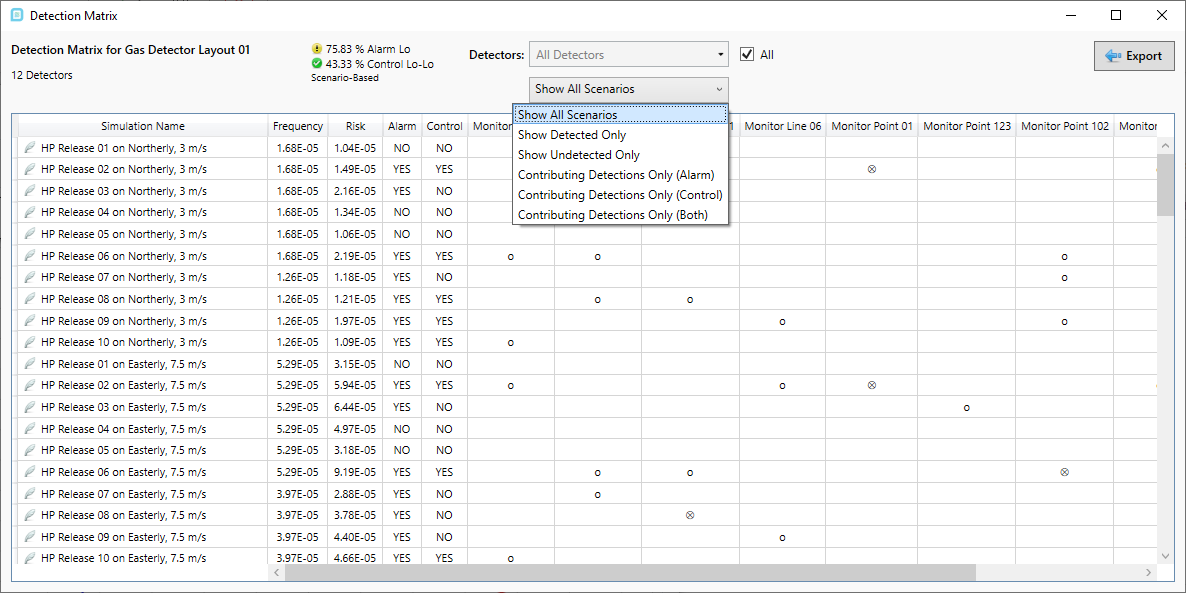The width and height of the screenshot is (1186, 593).
Task: Uncheck the All detectors checkbox
Action: click(x=747, y=54)
